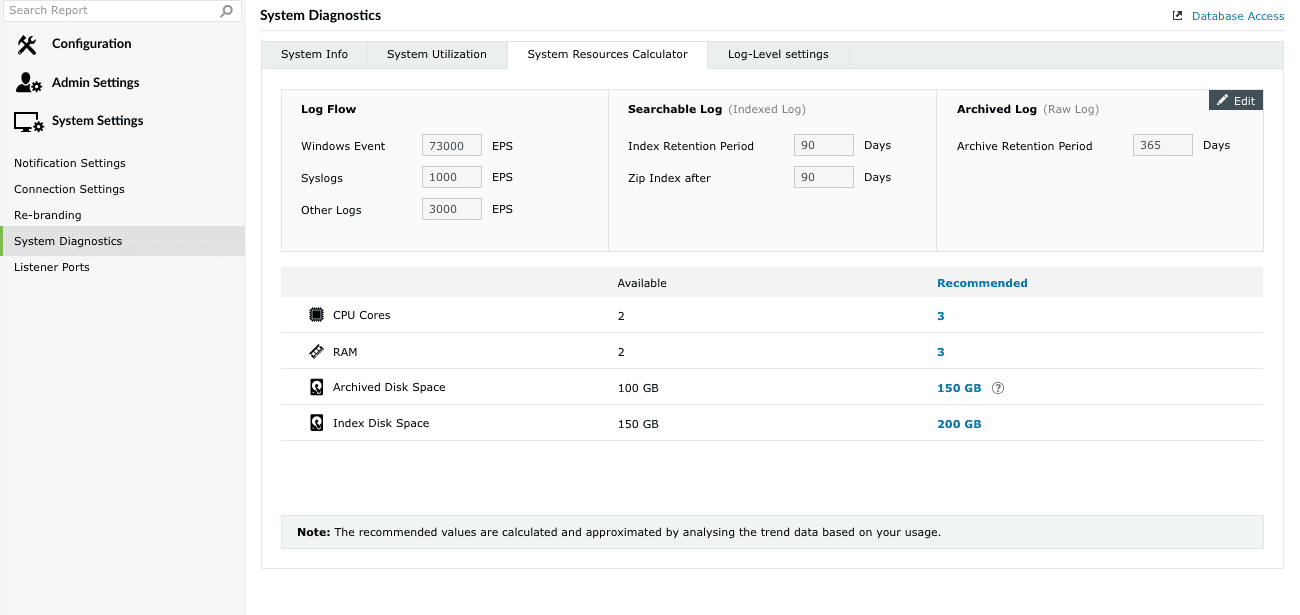The image size is (1300, 615).
Task: Click the search magnifier icon
Action: point(227,11)
